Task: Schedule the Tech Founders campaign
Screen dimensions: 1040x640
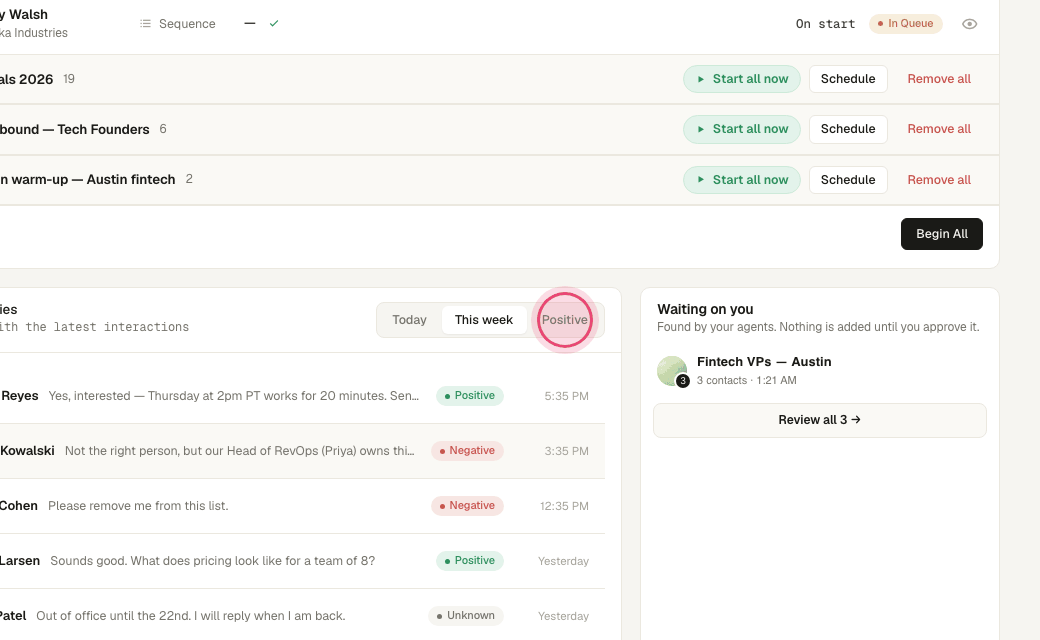Action: pos(848,129)
